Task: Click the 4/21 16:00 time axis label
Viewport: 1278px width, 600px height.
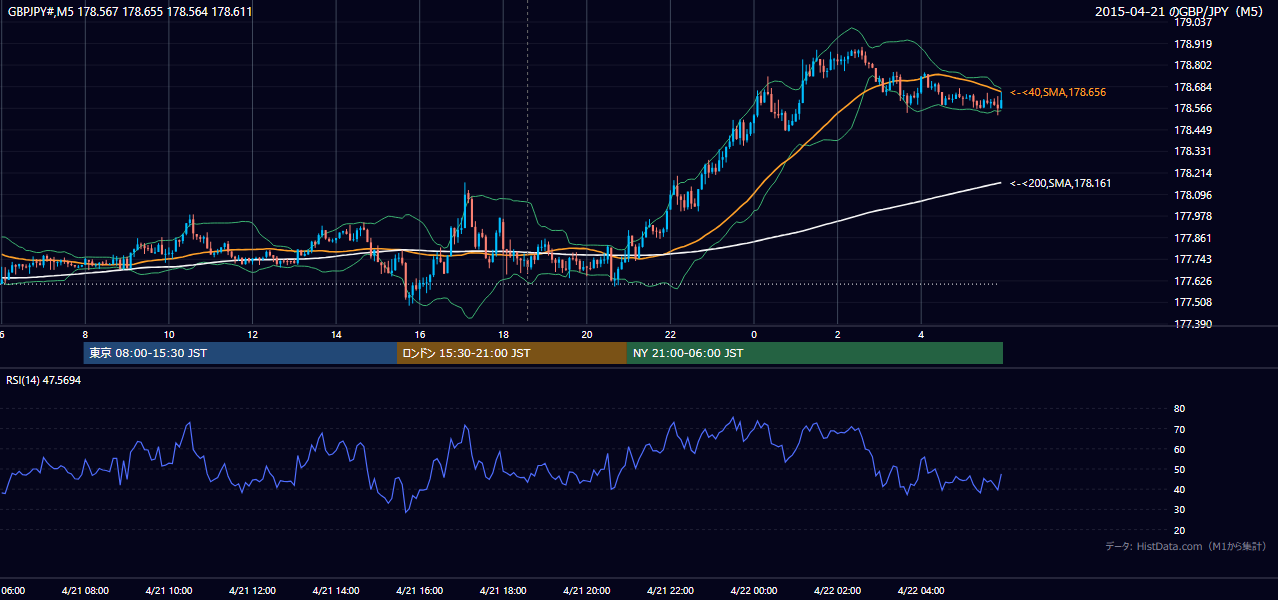Action: (419, 590)
